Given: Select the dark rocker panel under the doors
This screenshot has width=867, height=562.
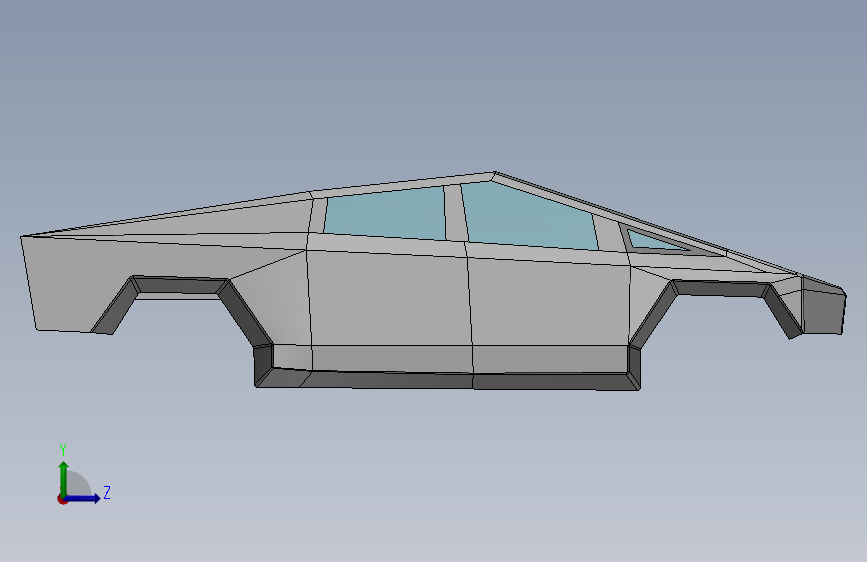Looking at the screenshot, I should [448, 380].
